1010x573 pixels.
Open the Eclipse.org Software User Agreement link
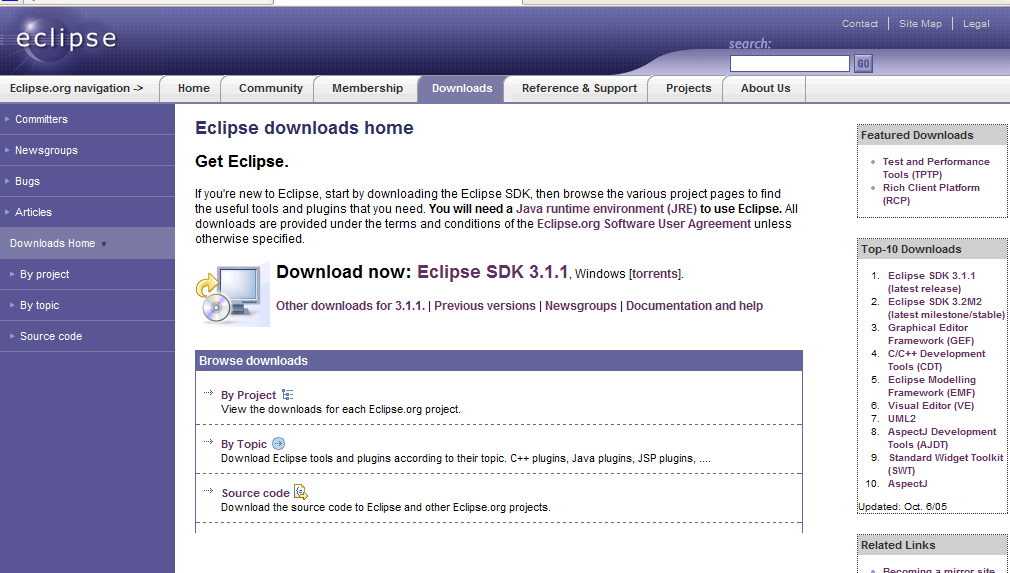(643, 223)
